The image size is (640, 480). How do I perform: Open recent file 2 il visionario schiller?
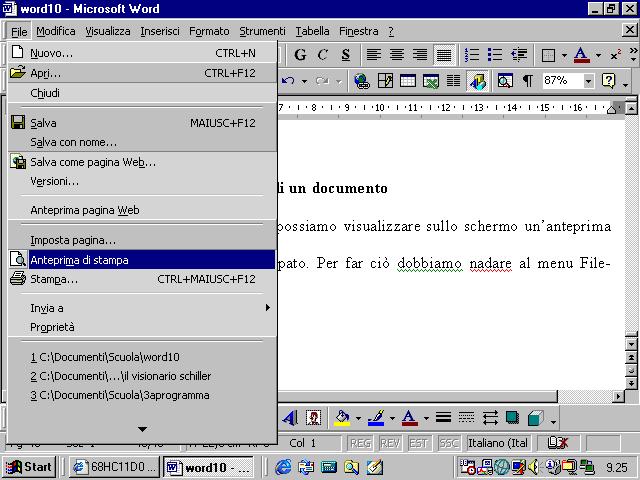(142, 376)
